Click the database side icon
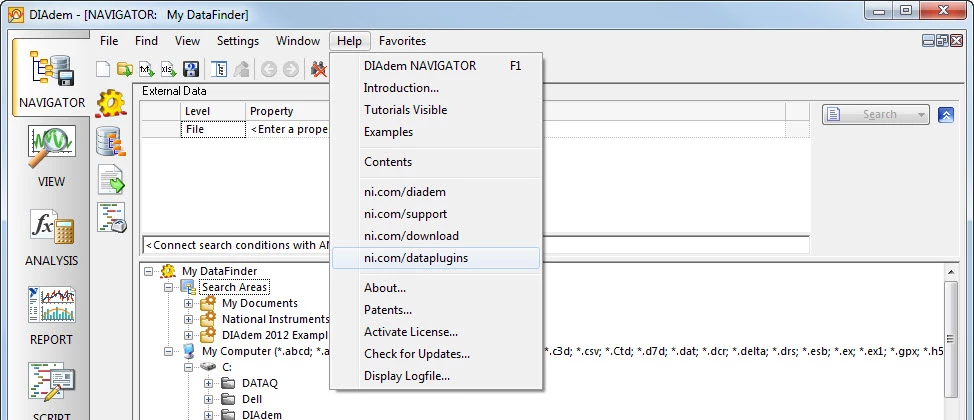Screen dimensions: 974x420 111,141
